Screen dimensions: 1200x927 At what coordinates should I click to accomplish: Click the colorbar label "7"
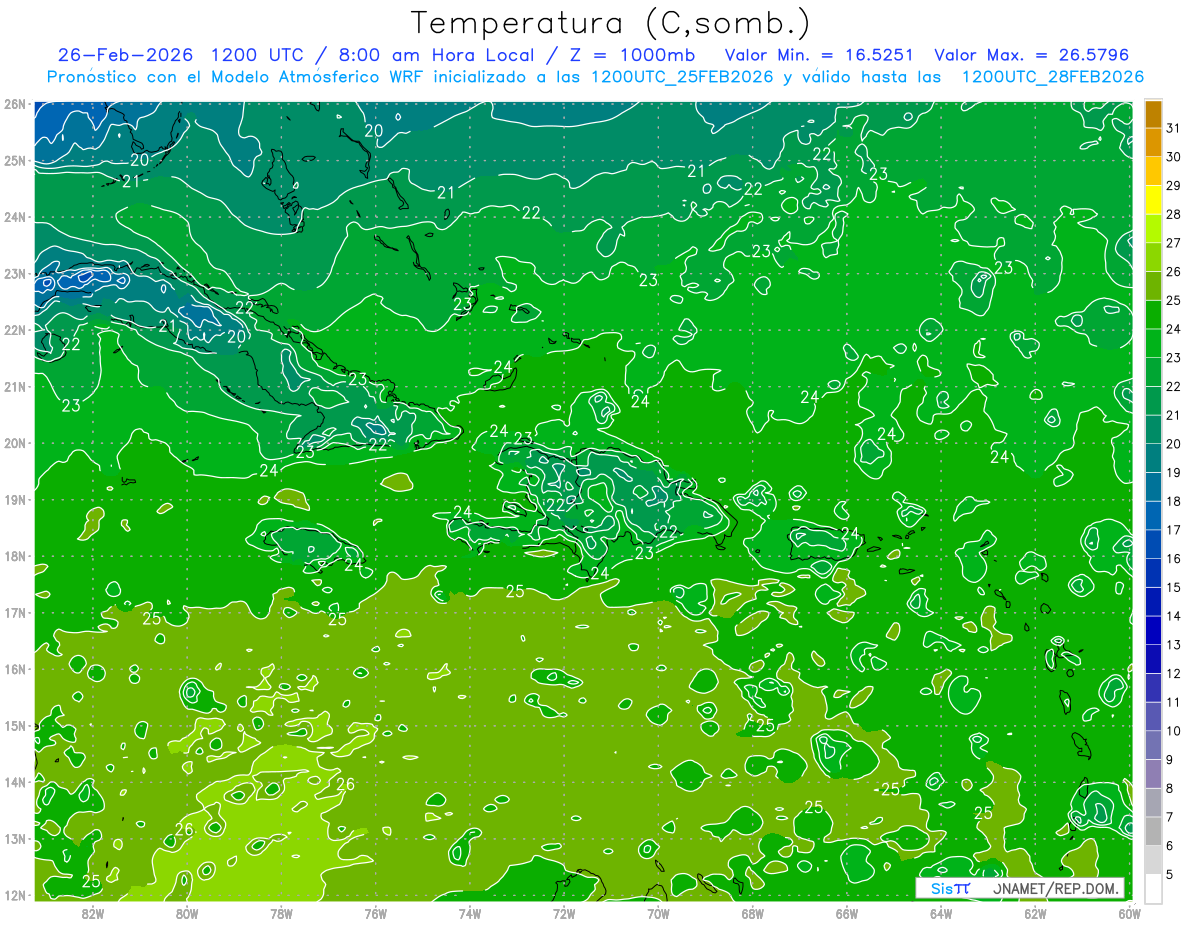tap(1171, 818)
